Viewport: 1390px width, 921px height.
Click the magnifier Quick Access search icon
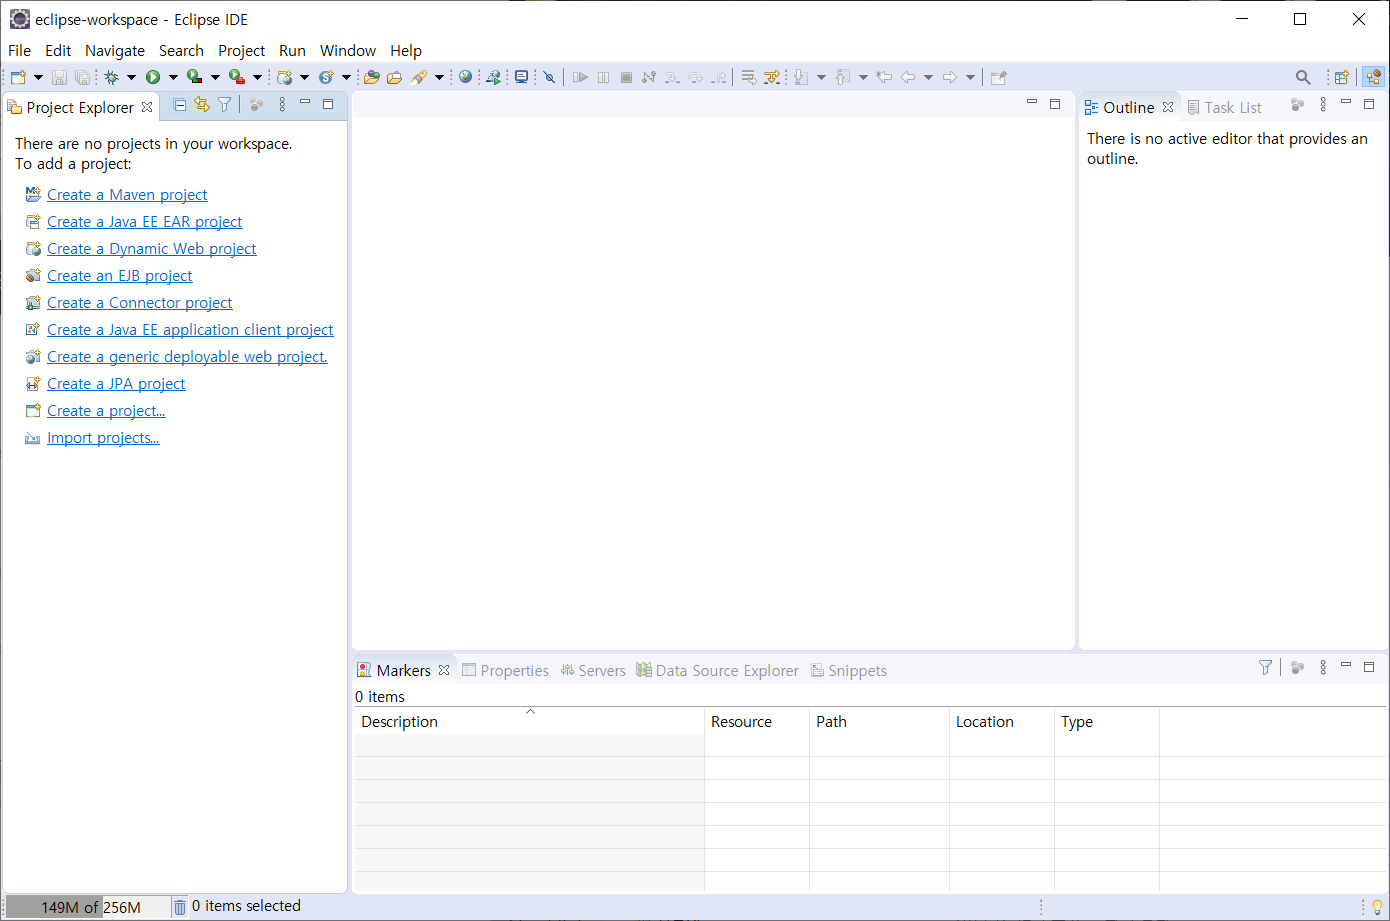[x=1303, y=77]
